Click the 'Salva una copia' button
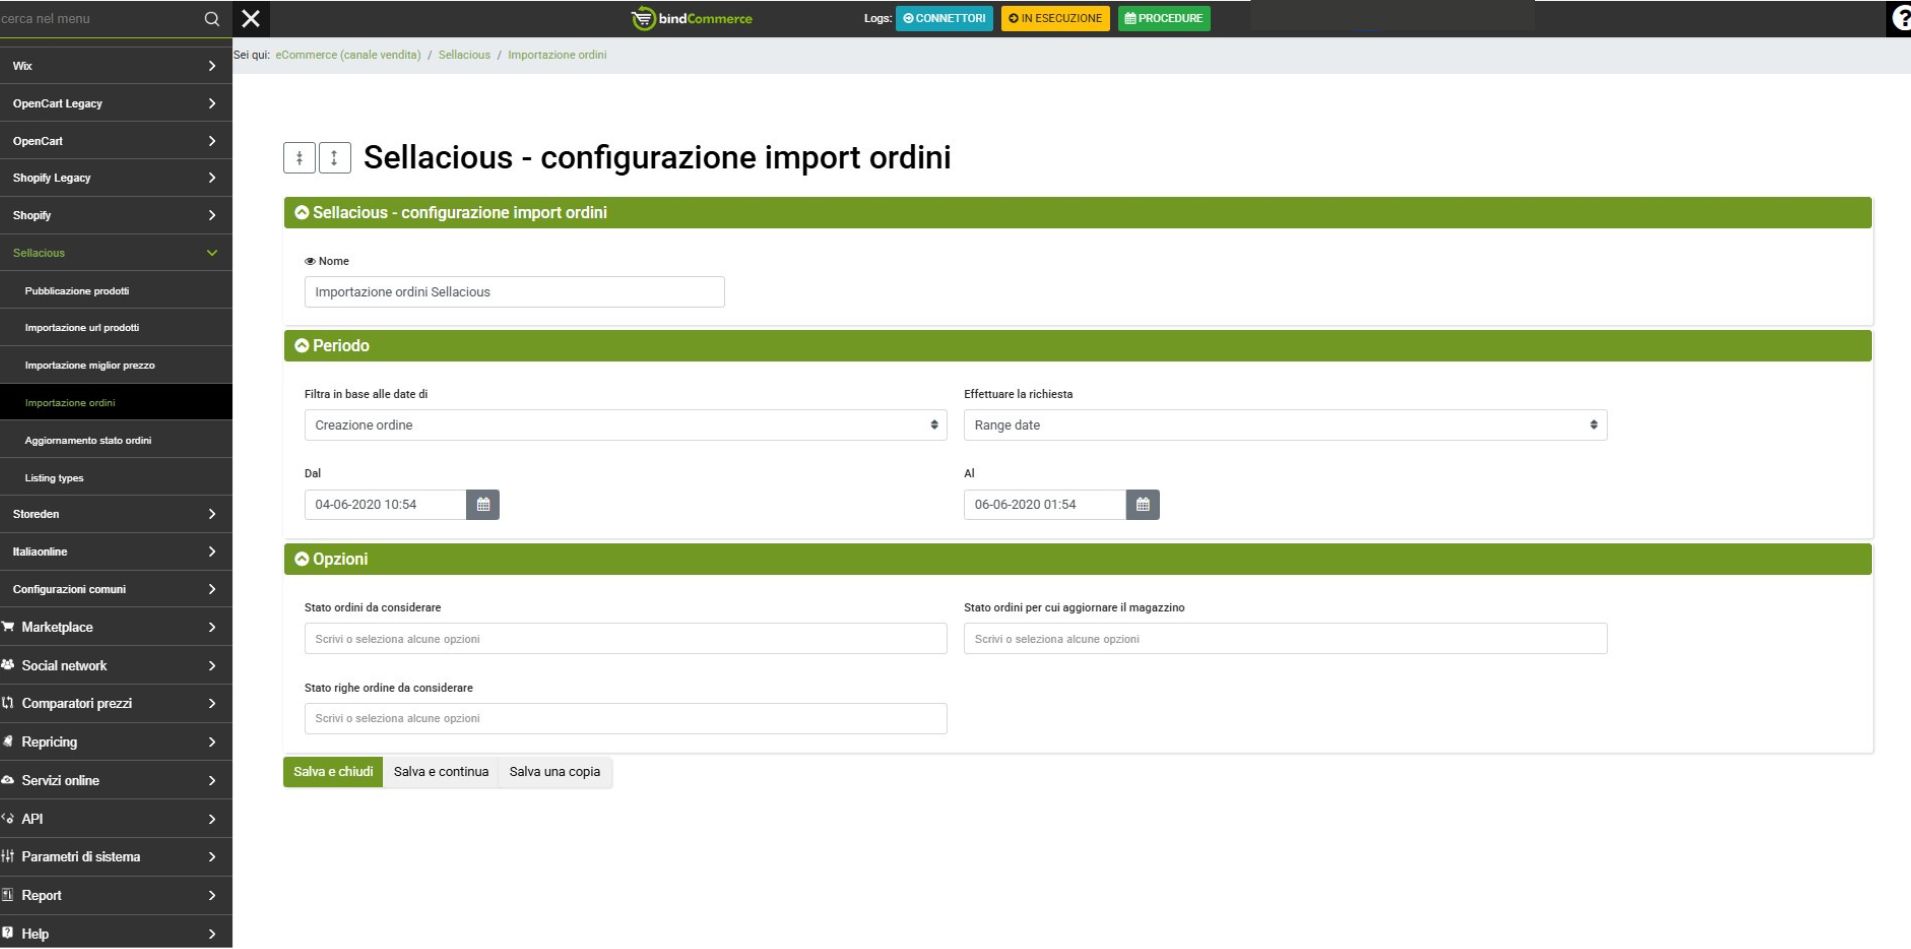 tap(554, 772)
